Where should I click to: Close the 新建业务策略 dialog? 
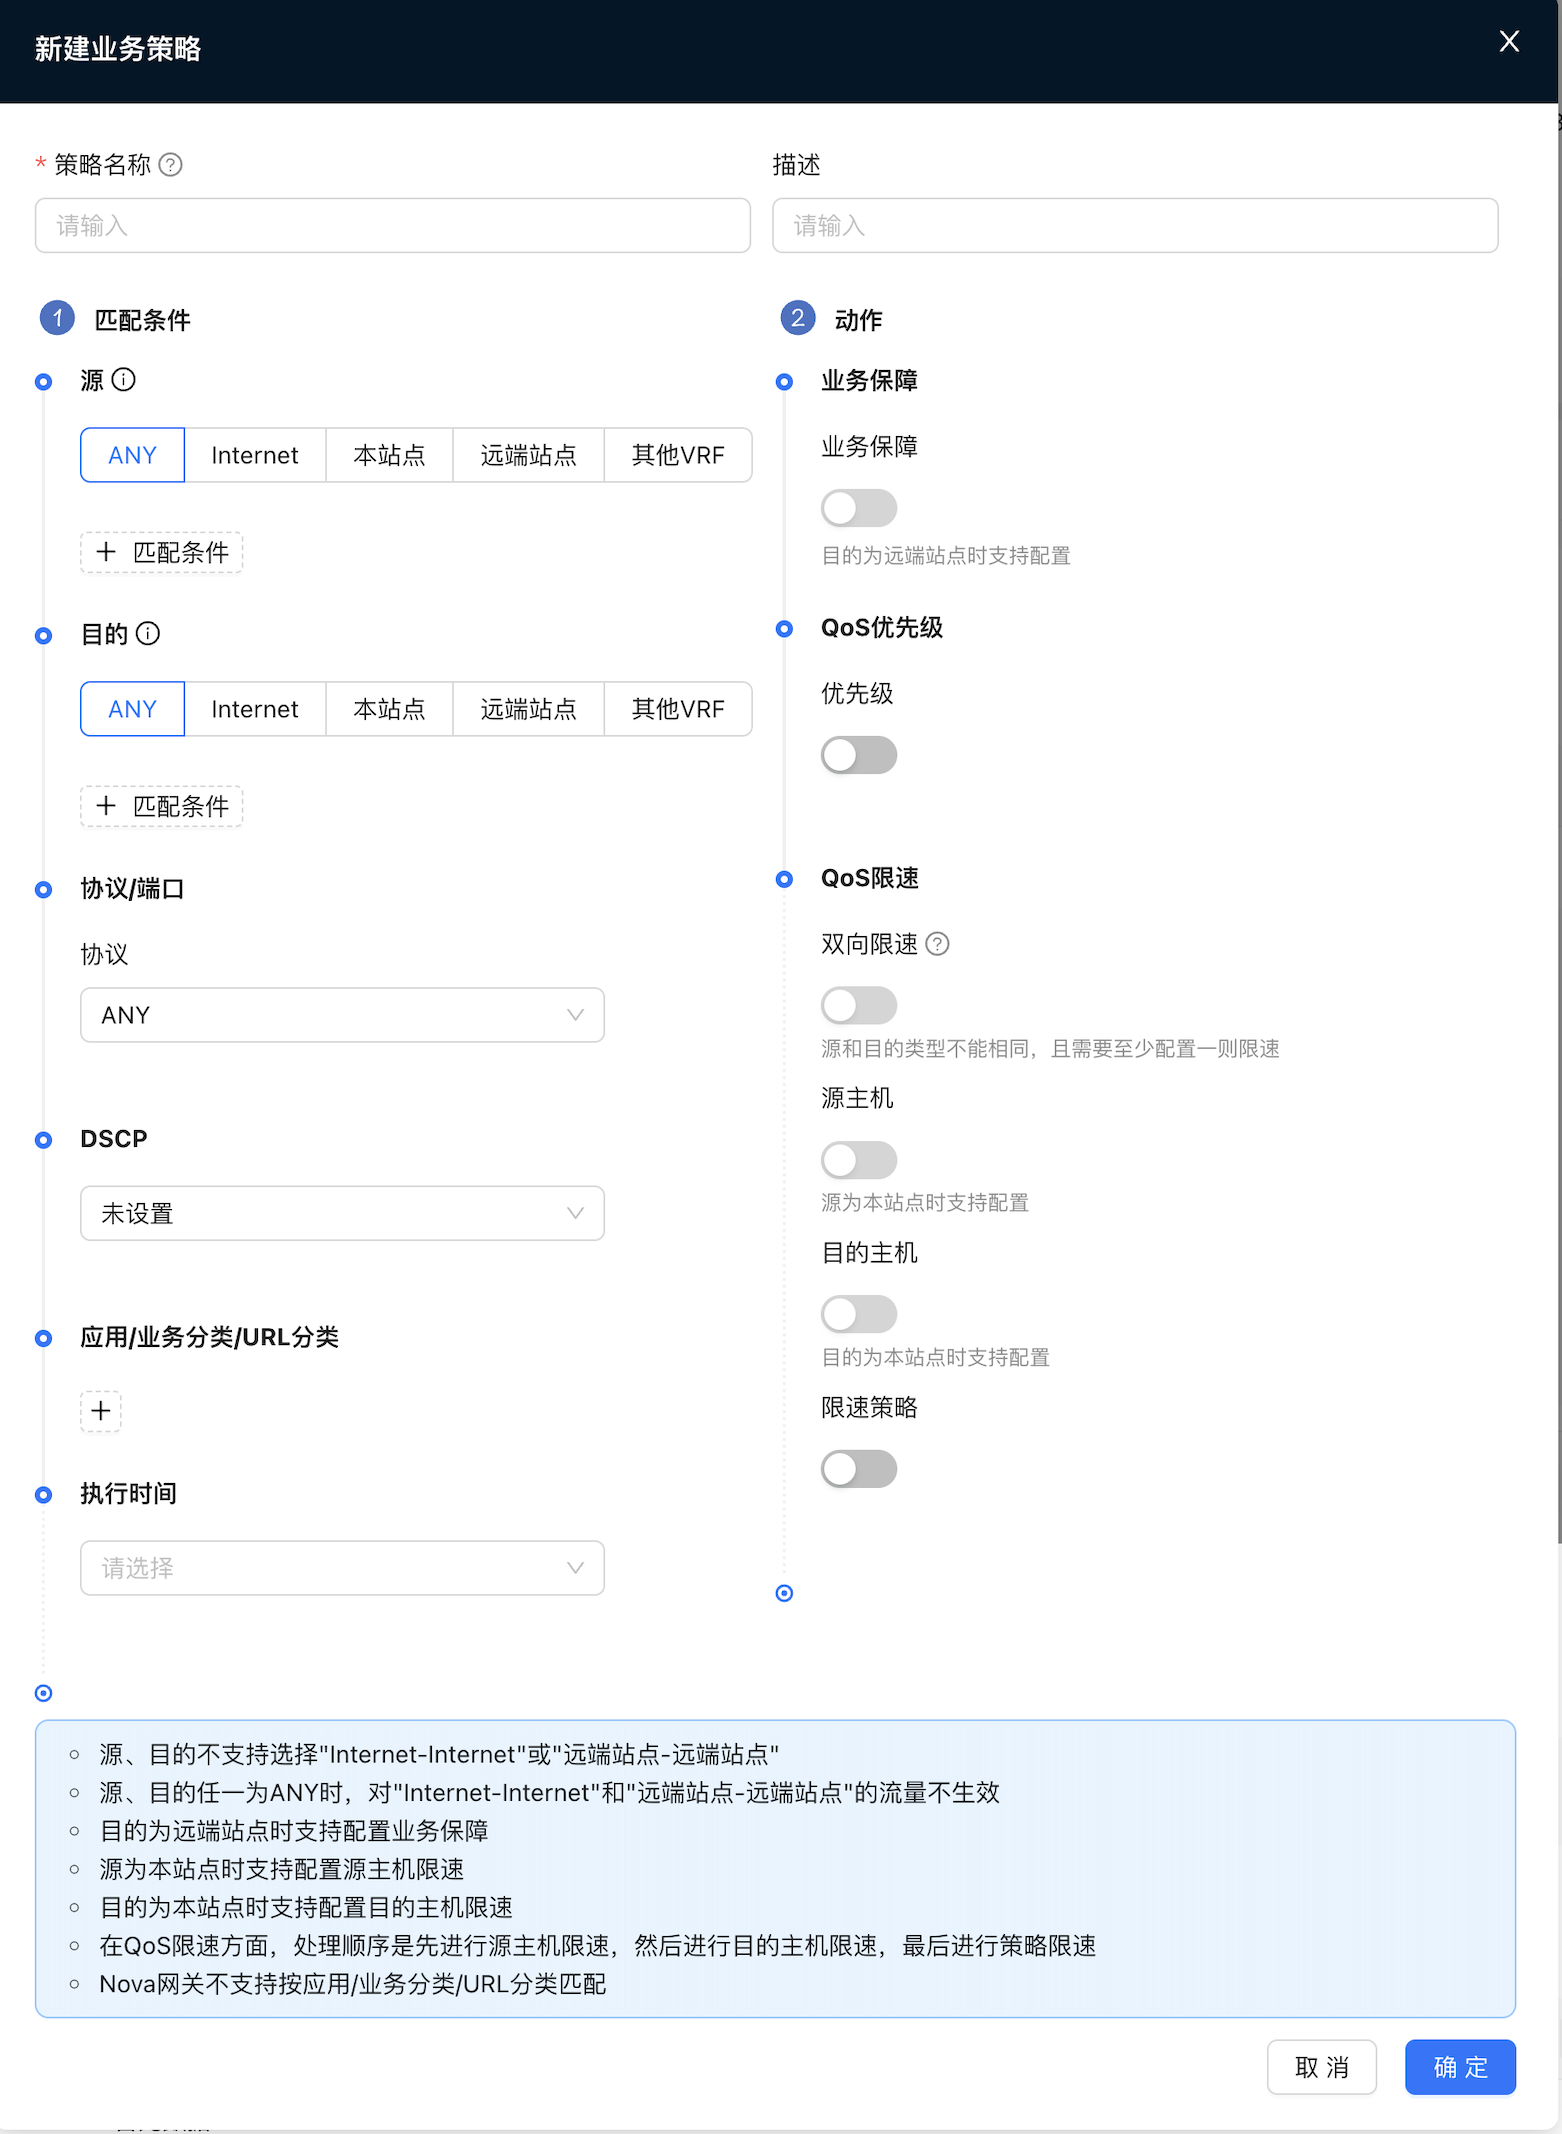coord(1509,41)
